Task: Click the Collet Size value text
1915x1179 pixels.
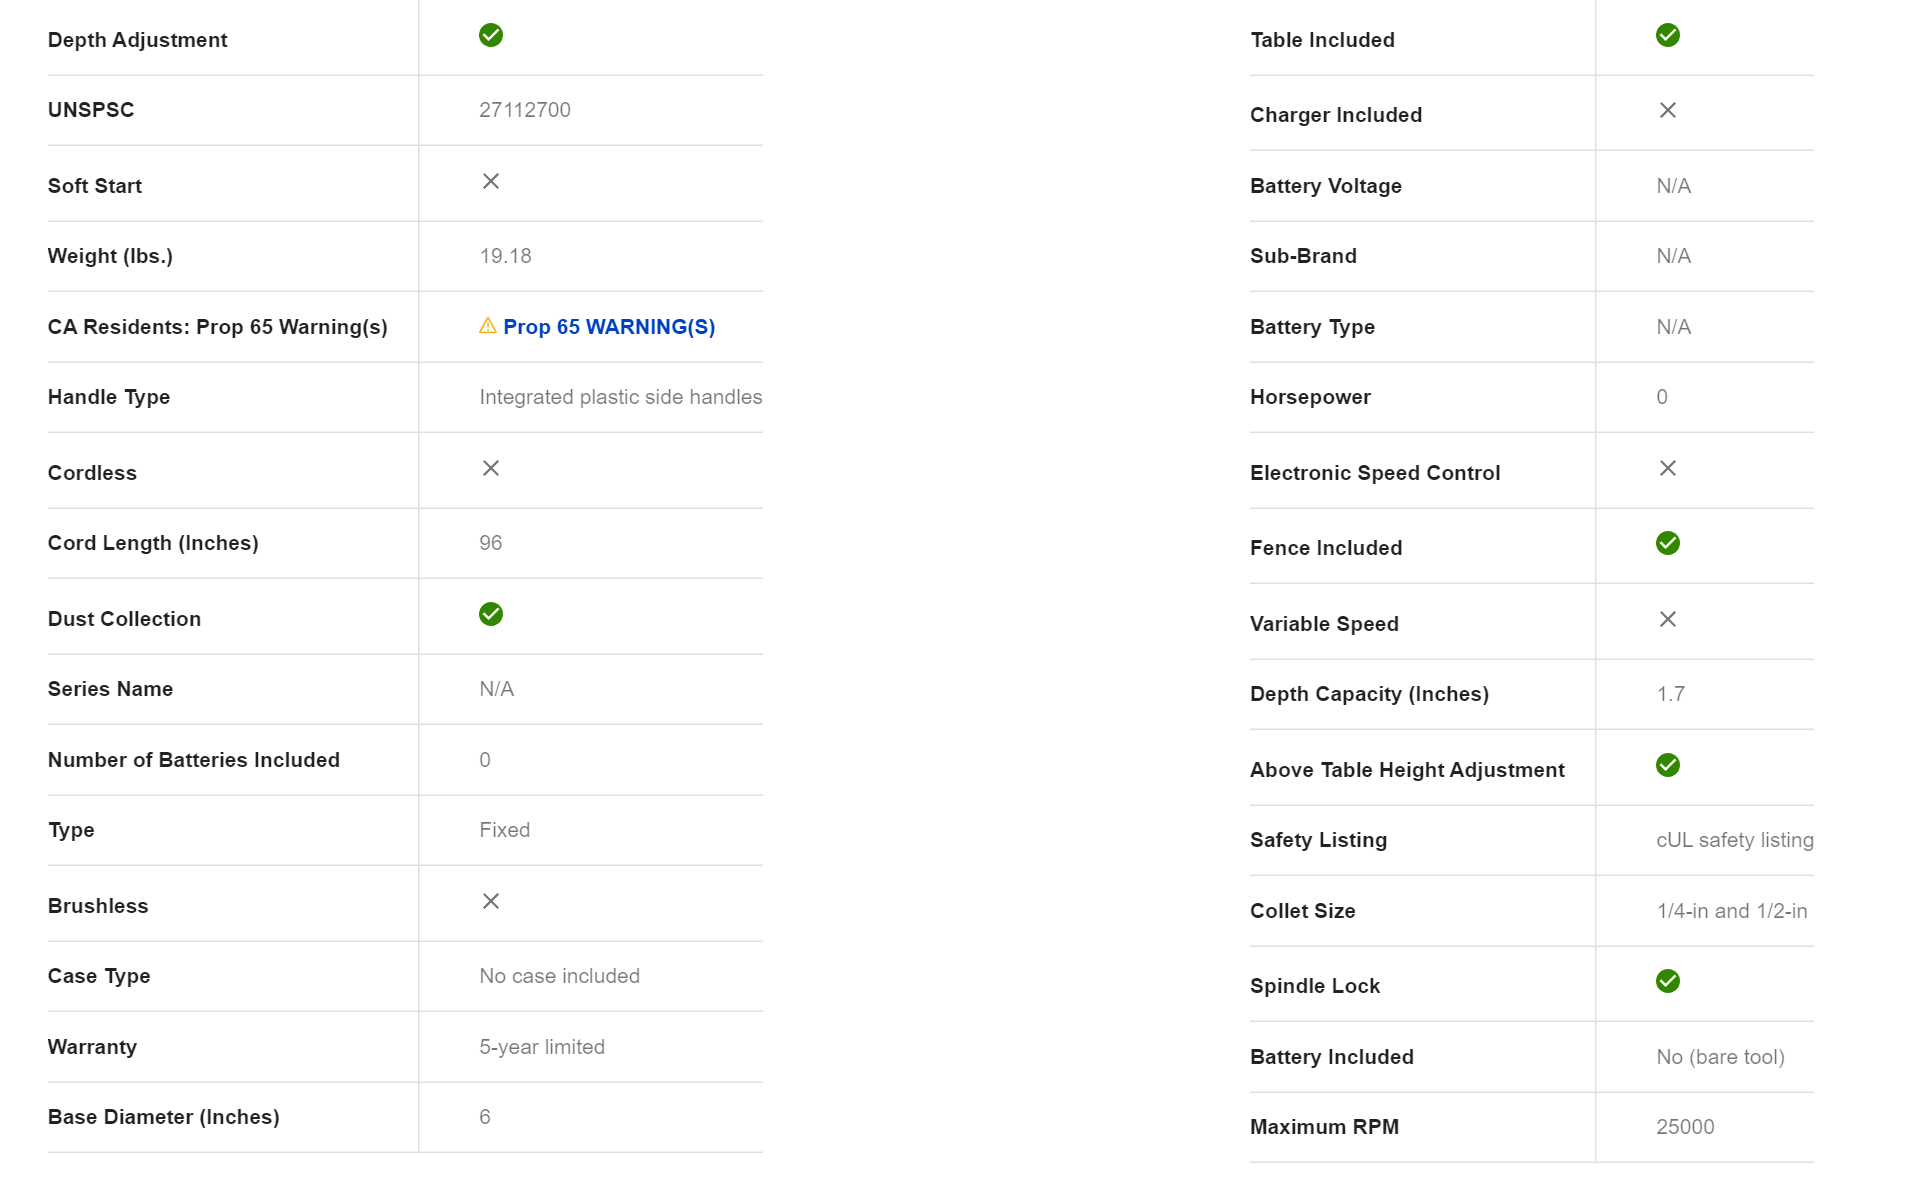Action: coord(1731,911)
